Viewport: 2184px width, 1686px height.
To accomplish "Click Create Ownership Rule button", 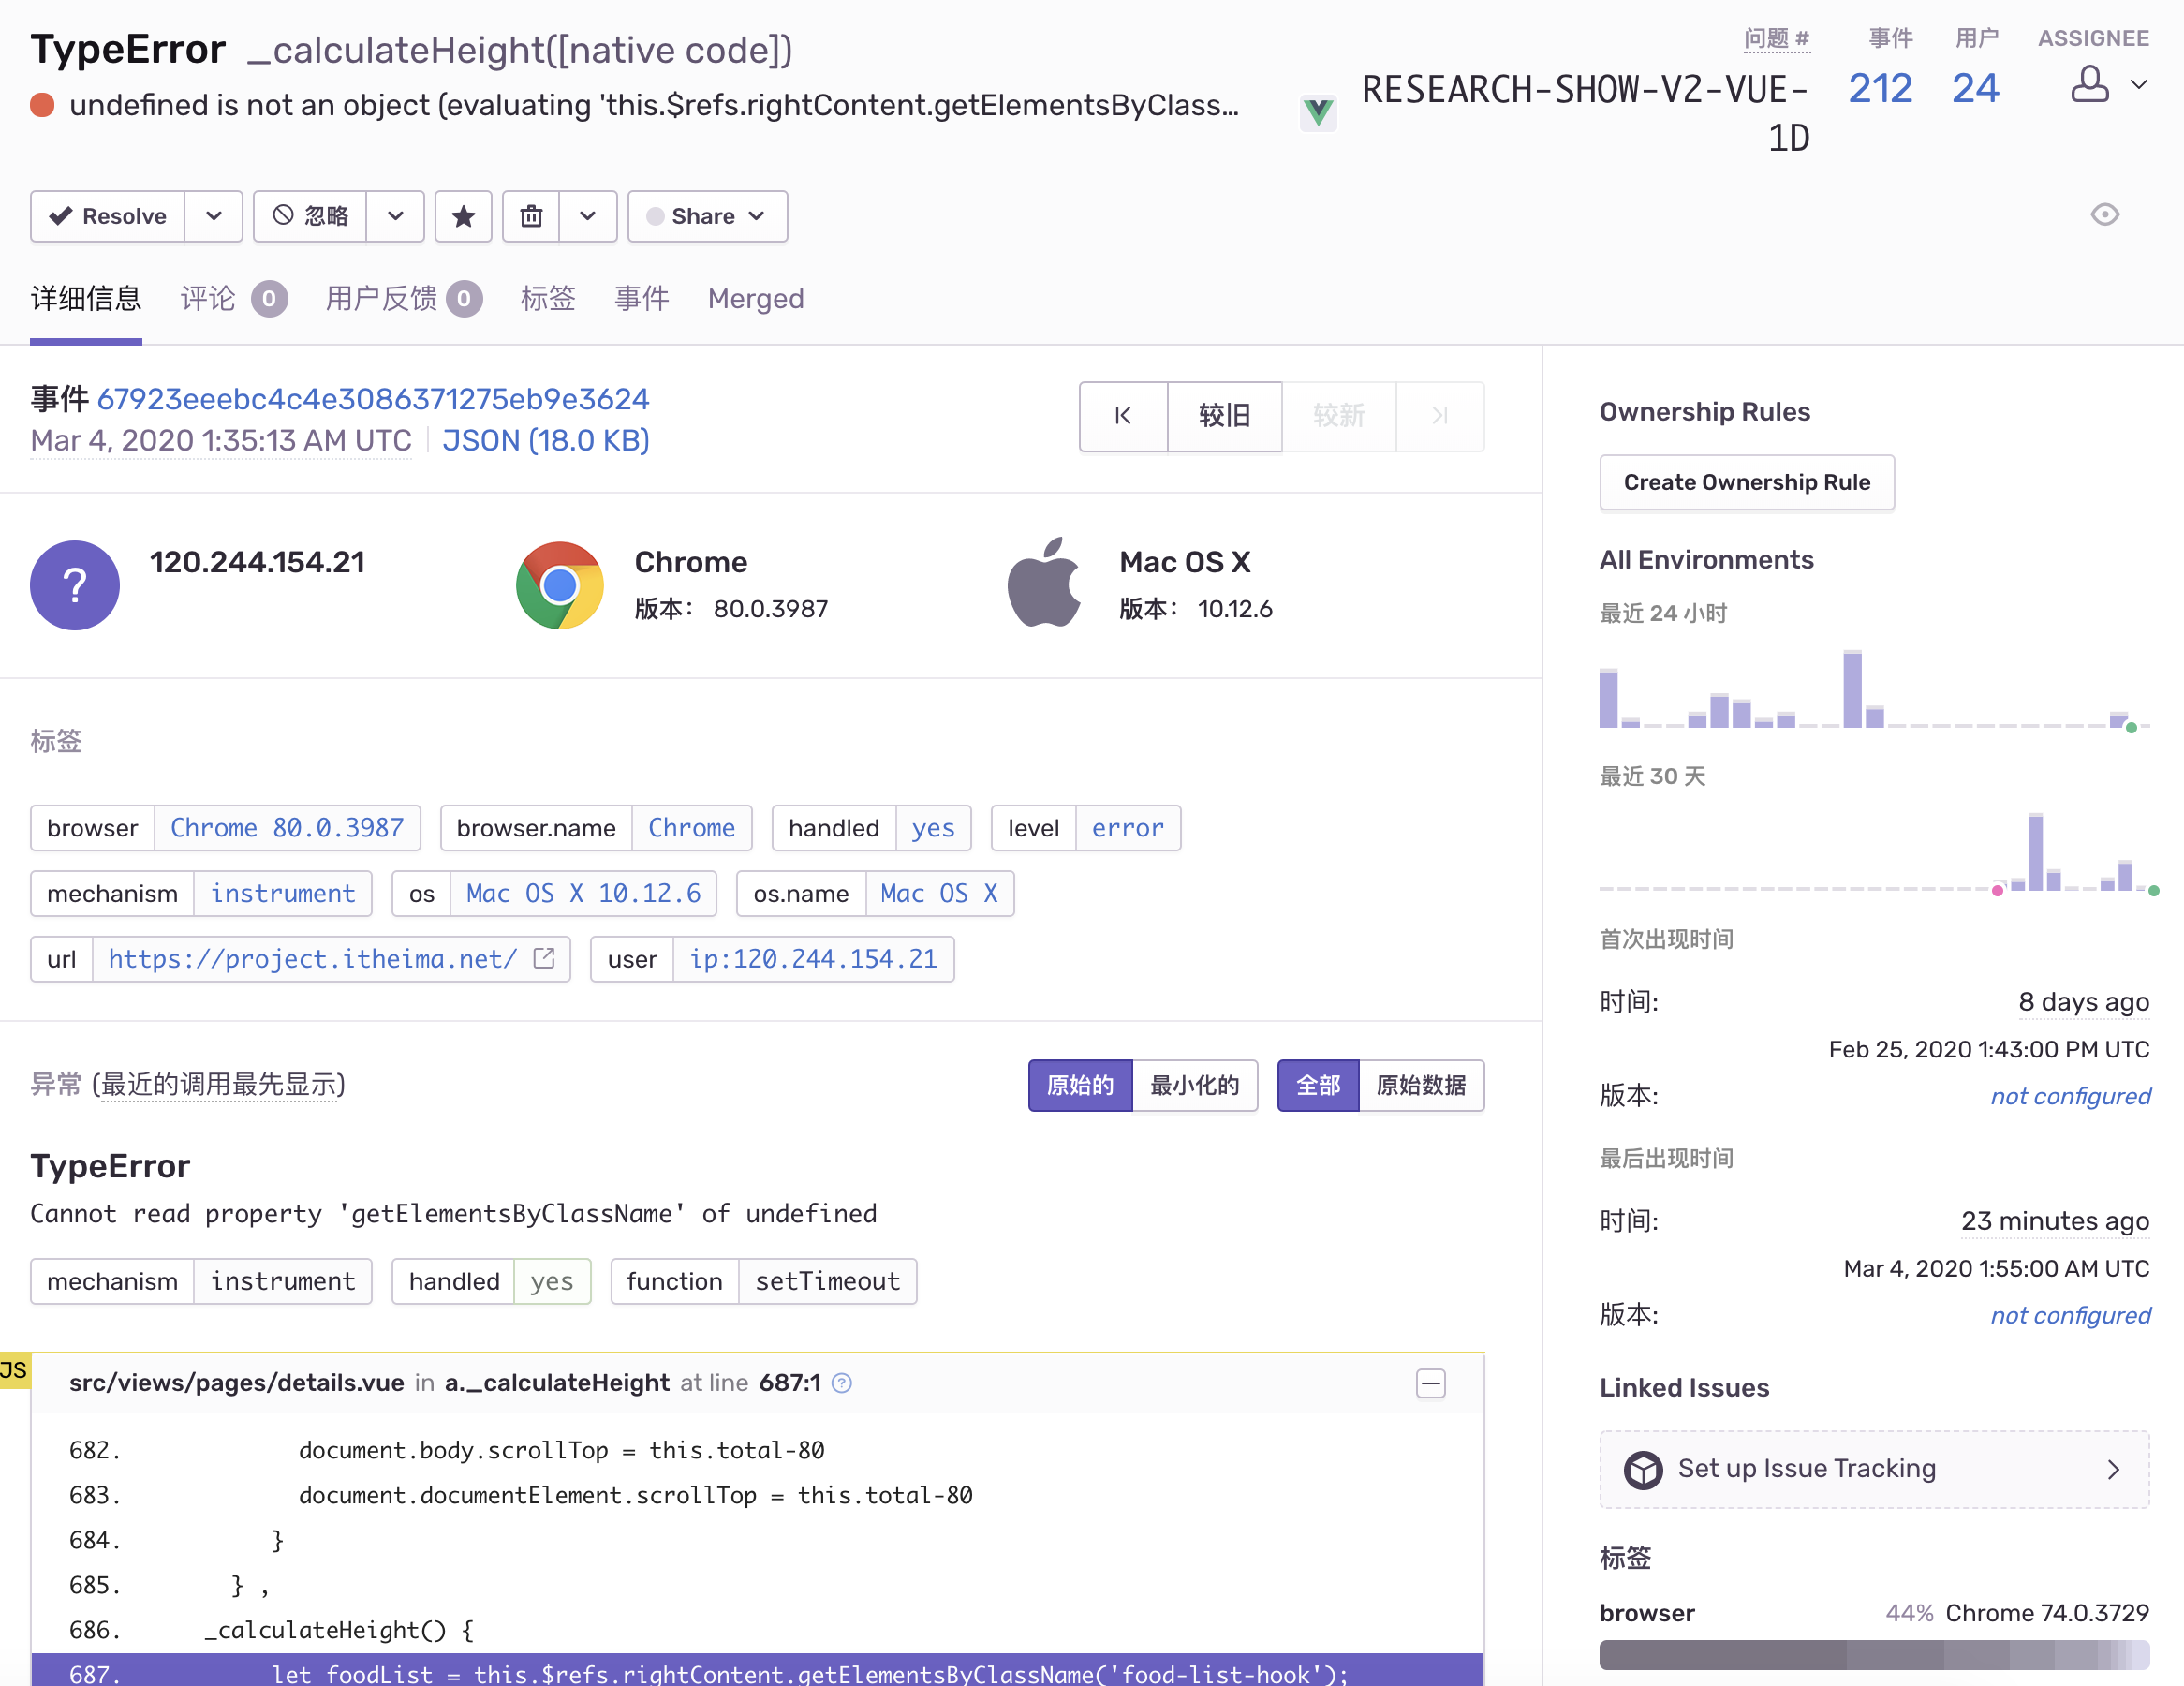I will pyautogui.click(x=1746, y=482).
